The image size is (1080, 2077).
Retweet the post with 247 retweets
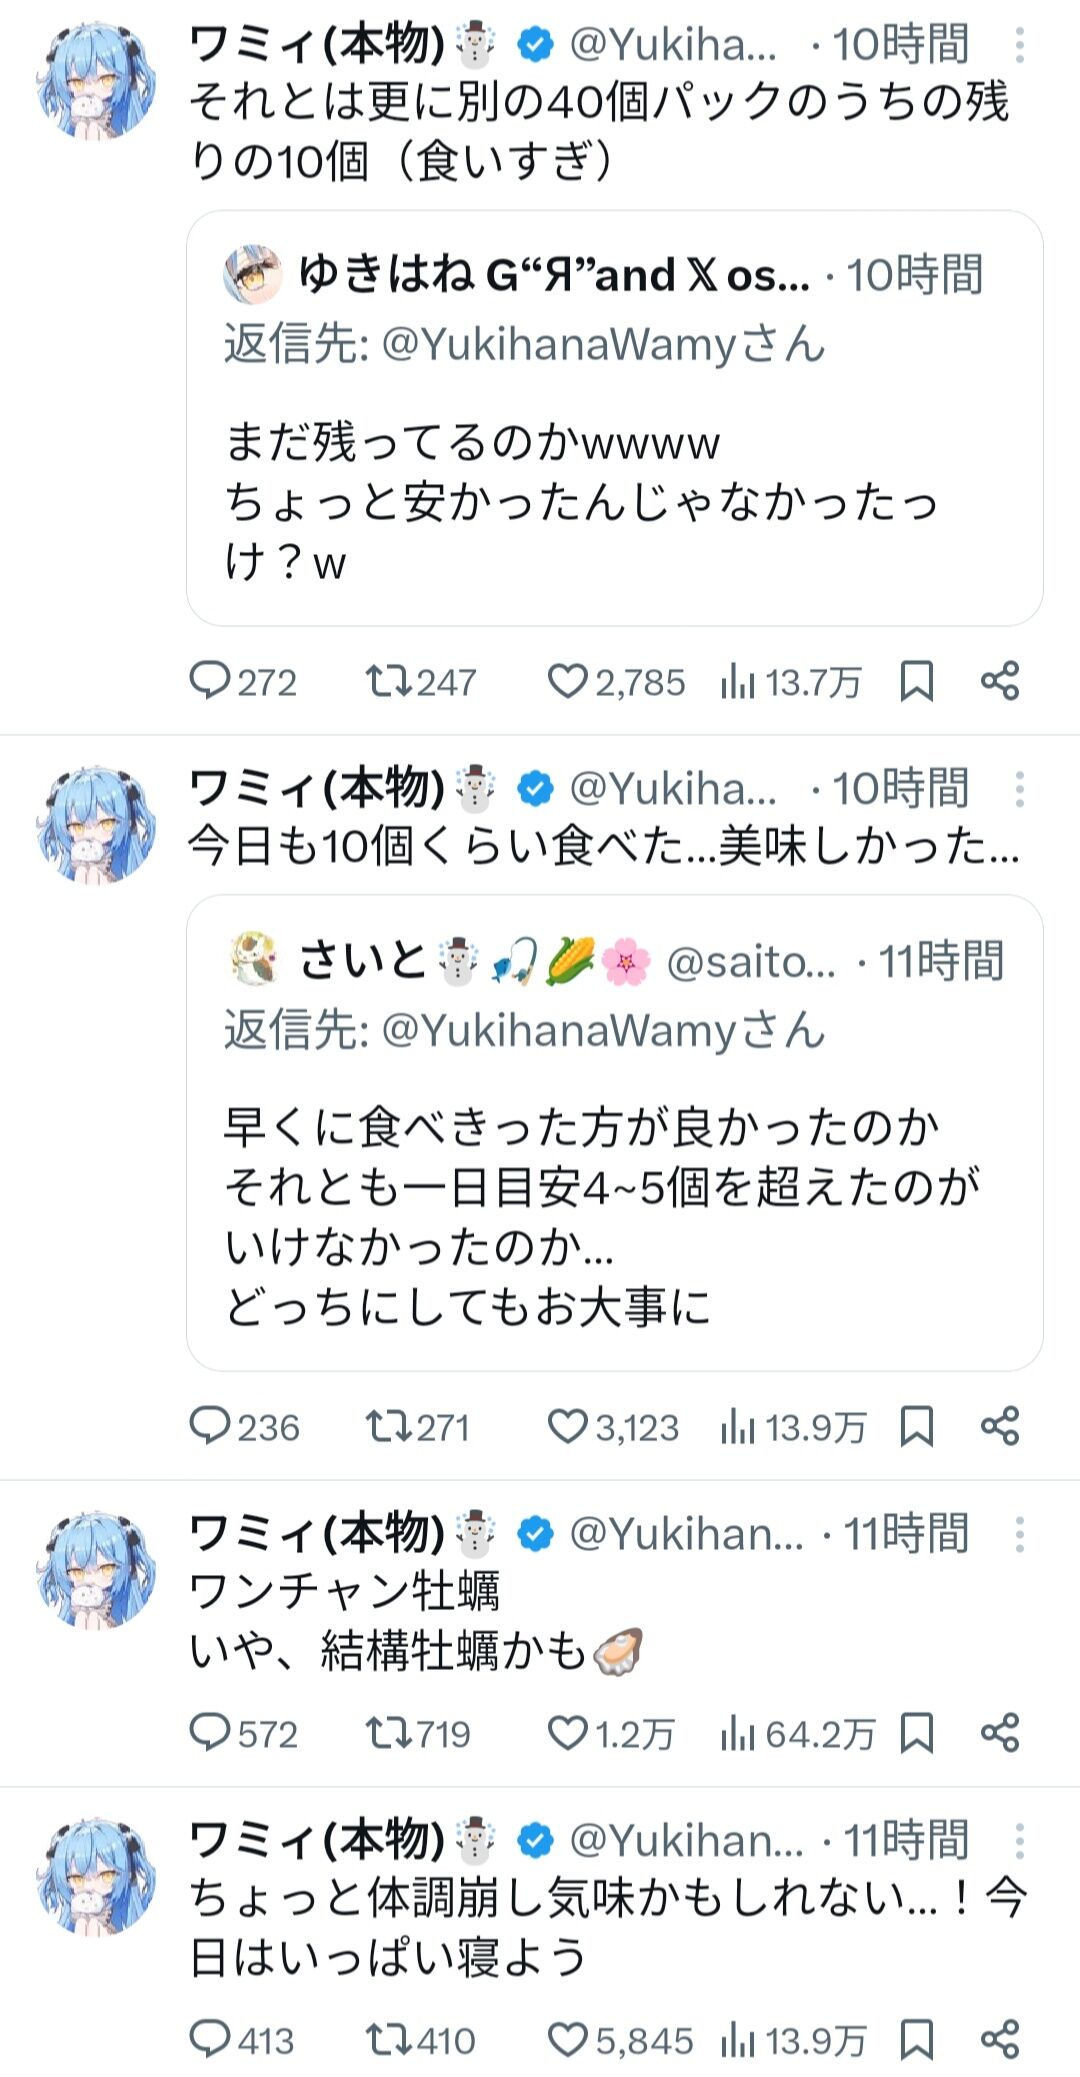point(420,682)
